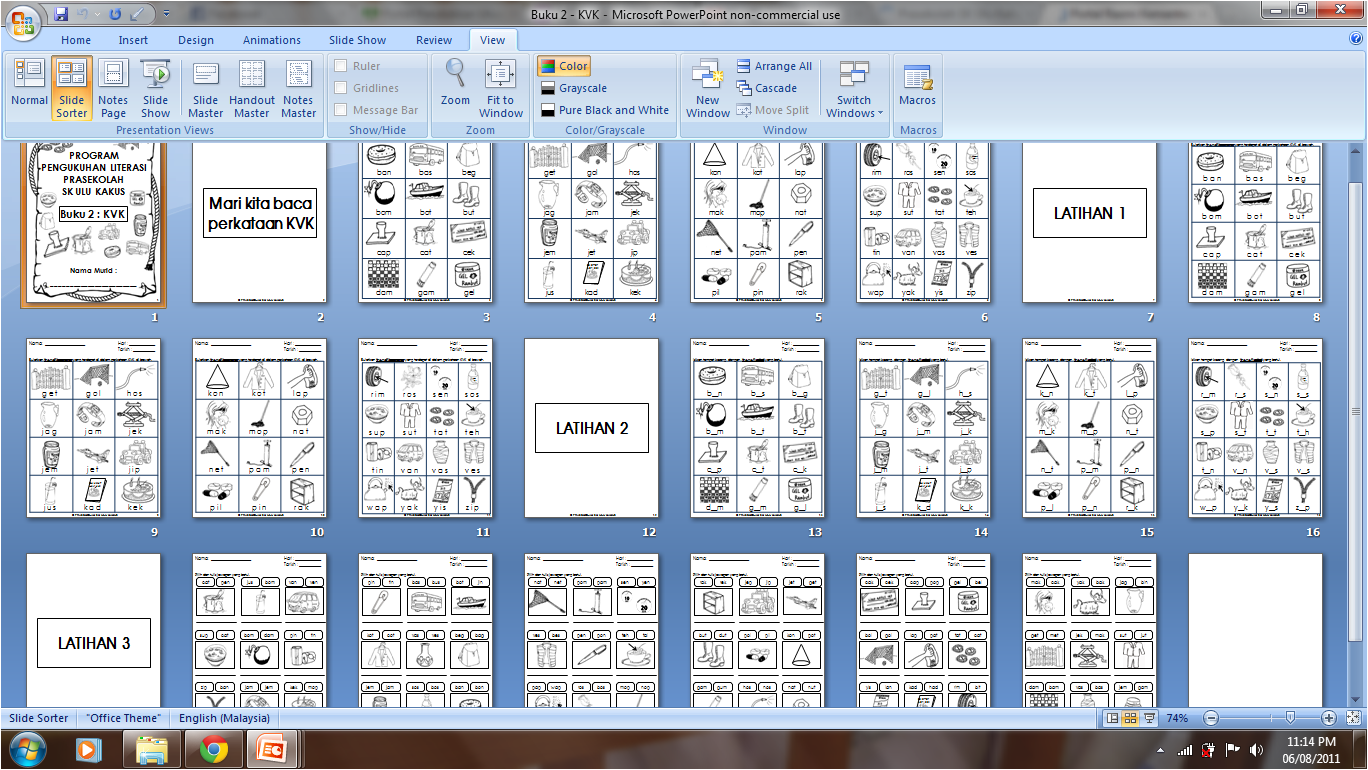Switch to Normal view from status bar
The height and width of the screenshot is (770, 1368).
1112,718
